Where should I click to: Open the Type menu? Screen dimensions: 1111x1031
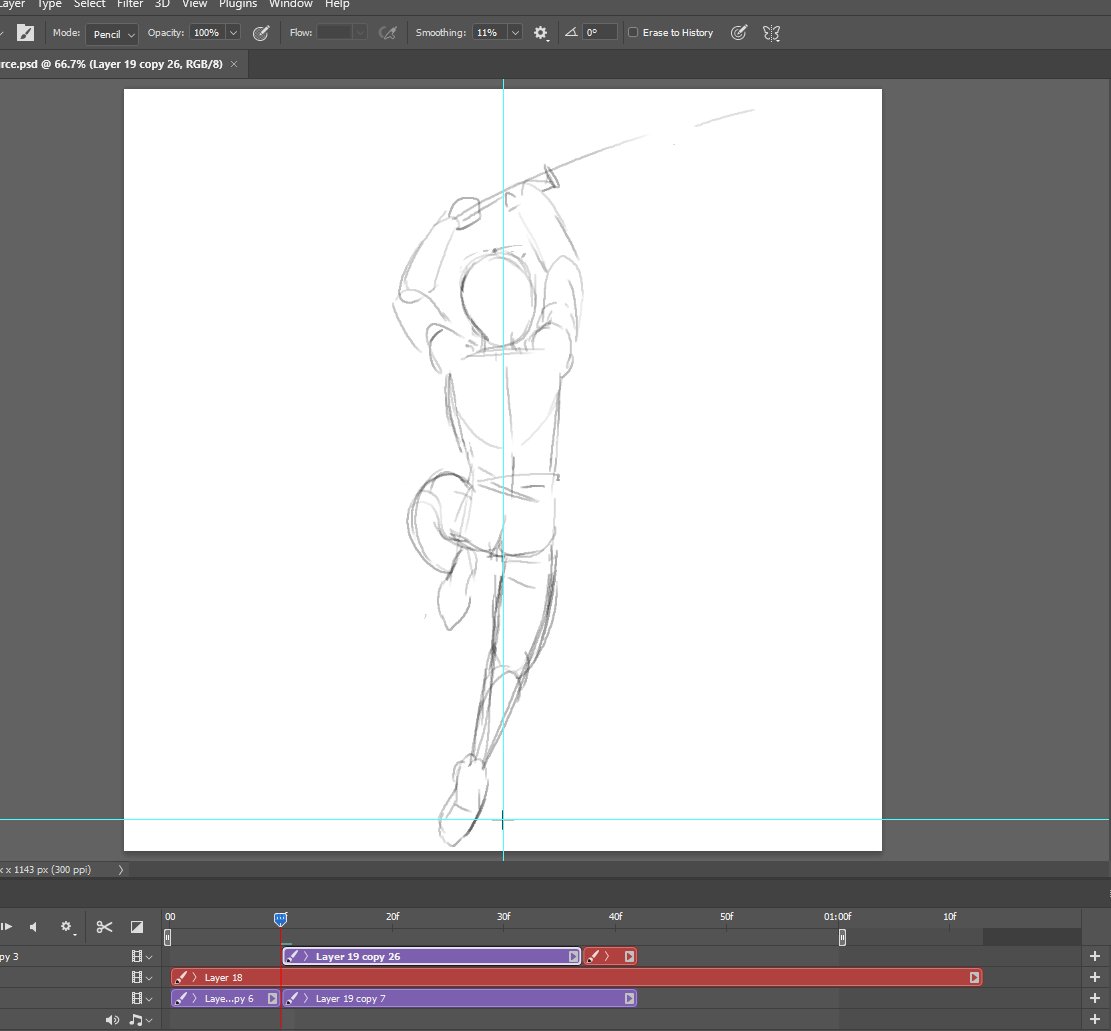click(49, 4)
